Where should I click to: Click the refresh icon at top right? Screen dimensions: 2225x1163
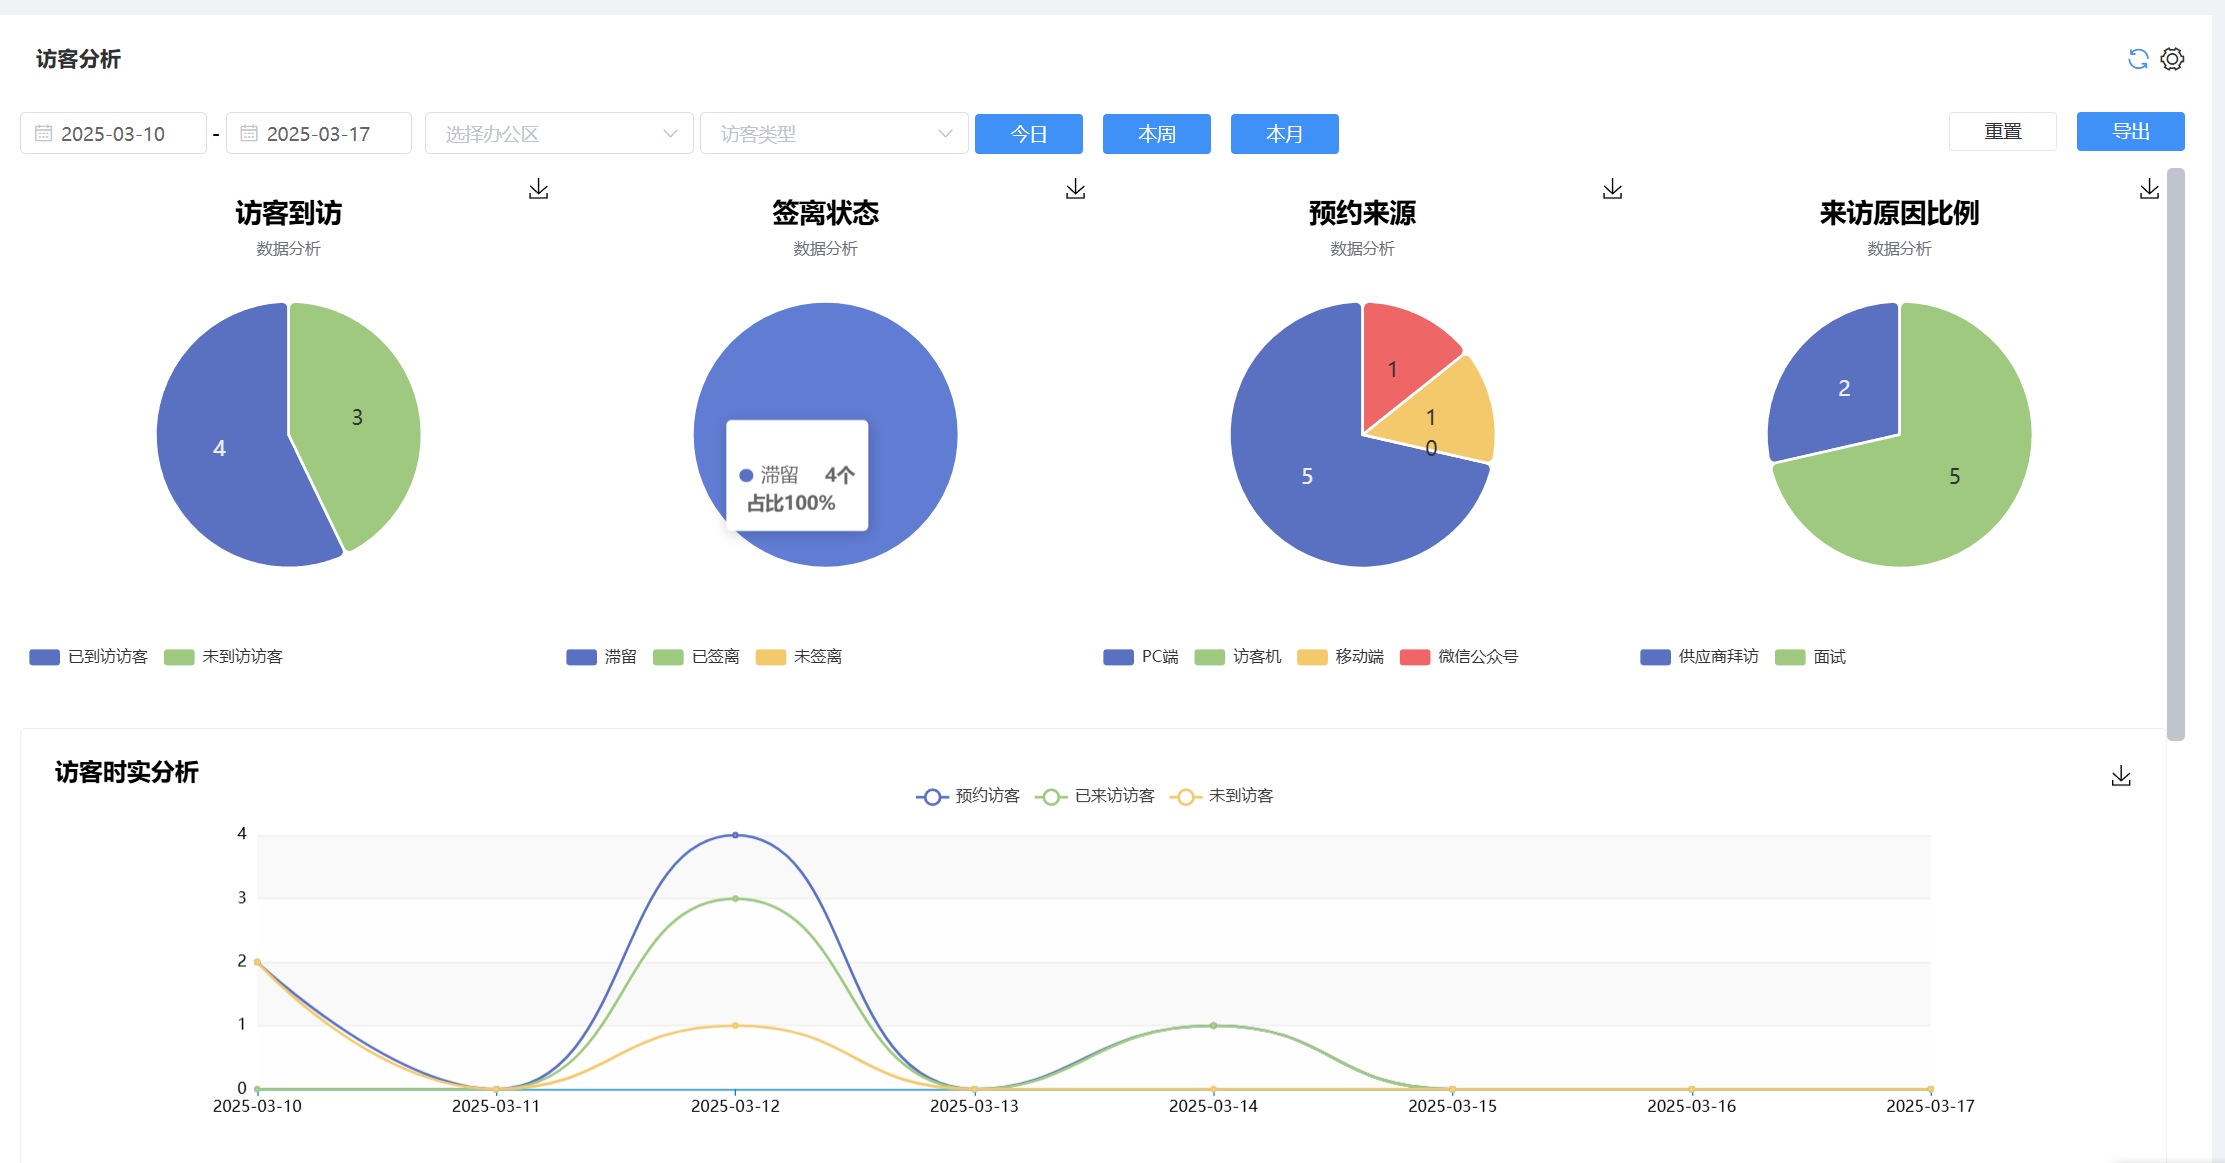tap(2138, 59)
